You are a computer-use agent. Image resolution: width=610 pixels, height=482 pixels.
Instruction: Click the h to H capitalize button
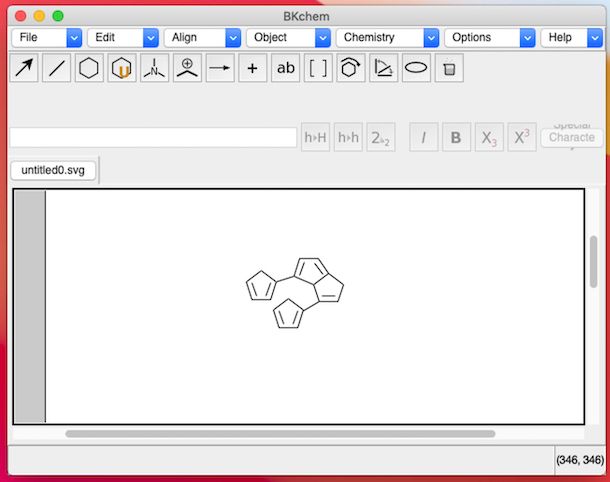pos(316,137)
